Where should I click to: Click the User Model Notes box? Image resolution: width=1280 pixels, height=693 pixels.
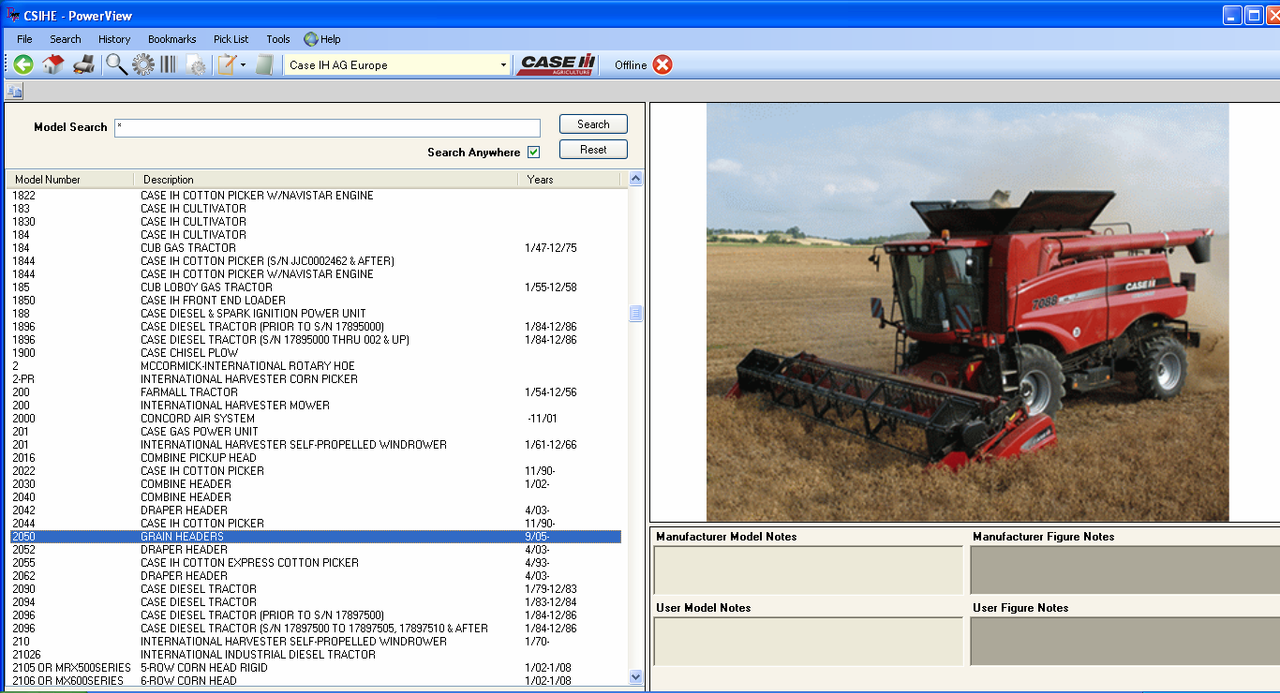(x=808, y=641)
